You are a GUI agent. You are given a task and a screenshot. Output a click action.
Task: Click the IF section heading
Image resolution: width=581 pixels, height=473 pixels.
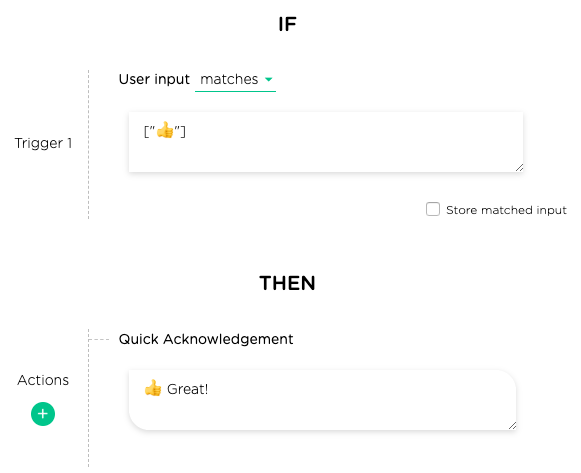(287, 24)
